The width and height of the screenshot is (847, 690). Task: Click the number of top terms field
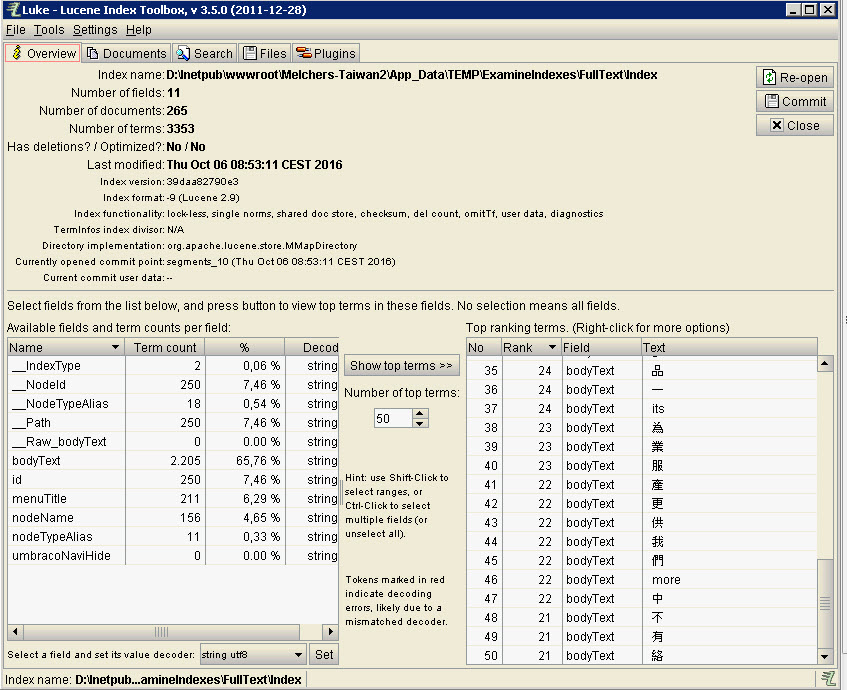(393, 418)
